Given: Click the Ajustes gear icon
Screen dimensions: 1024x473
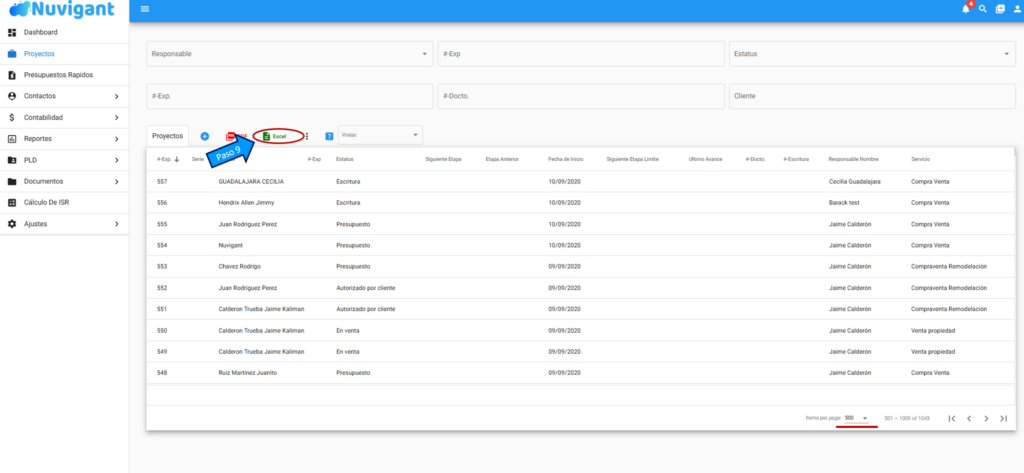Looking at the screenshot, I should pyautogui.click(x=12, y=224).
